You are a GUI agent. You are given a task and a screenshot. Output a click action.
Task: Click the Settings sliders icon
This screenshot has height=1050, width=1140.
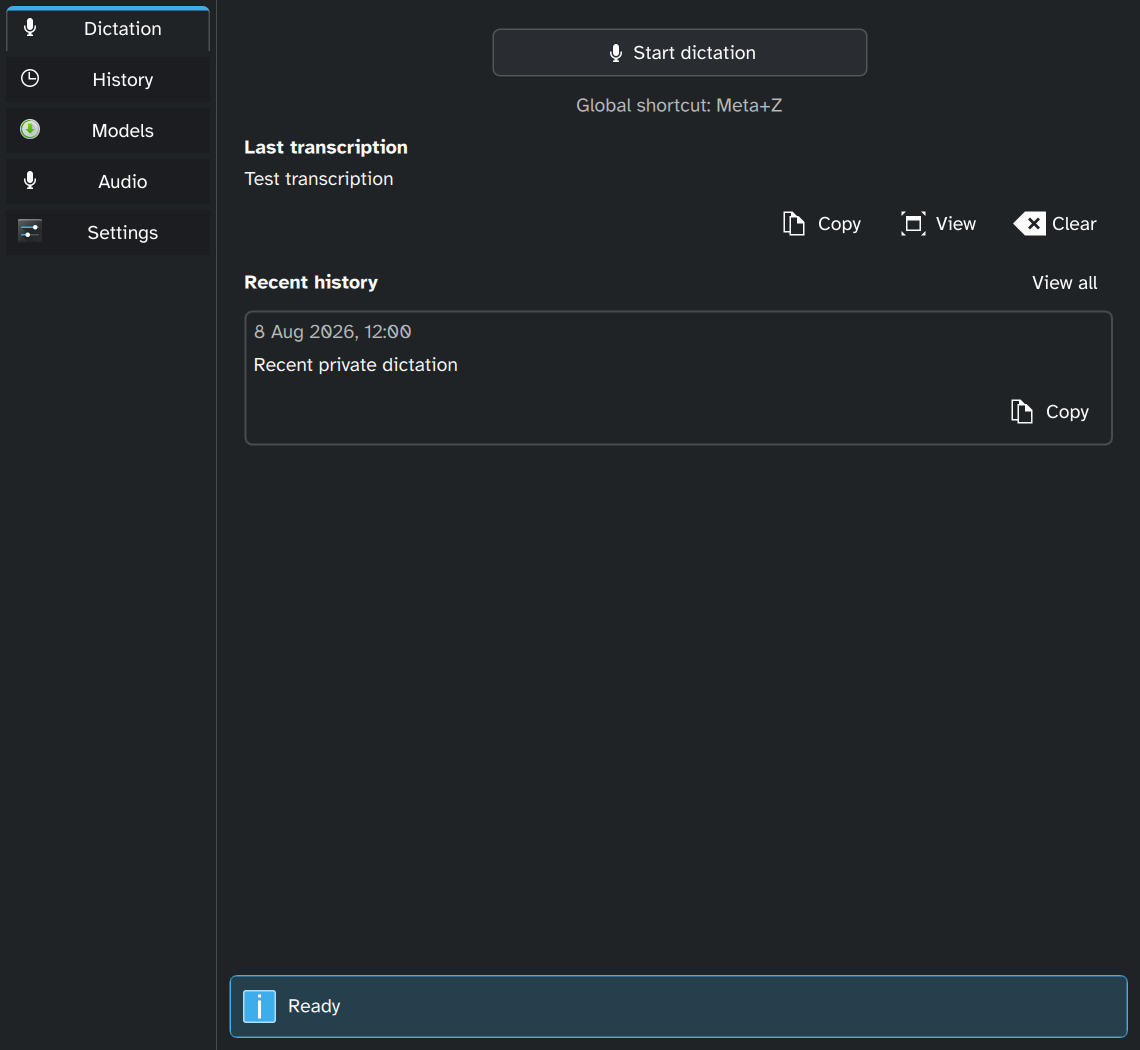(x=30, y=231)
